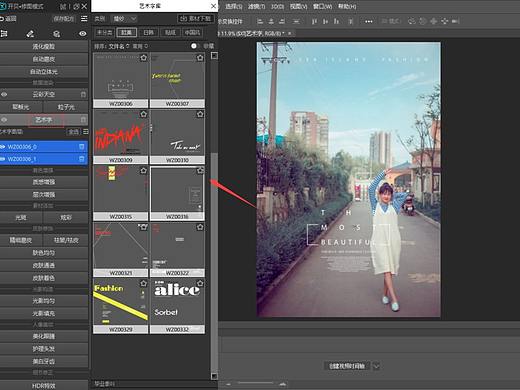Open the 3D(D) menu

pos(277,6)
